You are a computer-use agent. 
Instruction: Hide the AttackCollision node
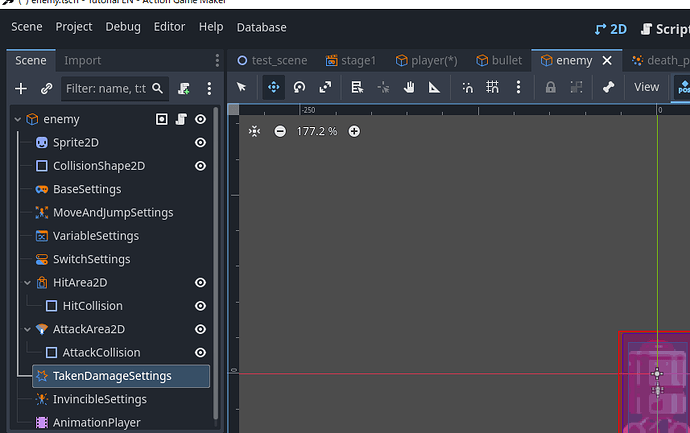coord(201,352)
